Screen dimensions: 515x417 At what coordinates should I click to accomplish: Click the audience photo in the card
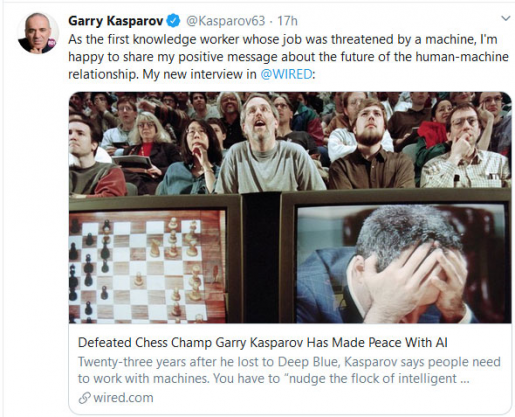(x=290, y=143)
